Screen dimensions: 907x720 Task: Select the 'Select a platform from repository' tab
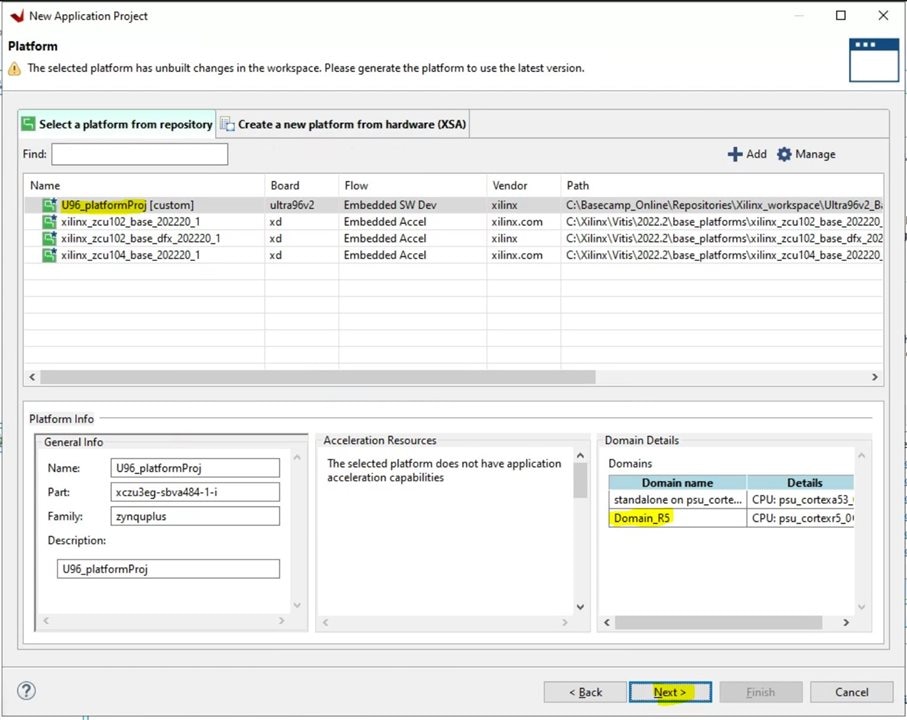click(117, 124)
